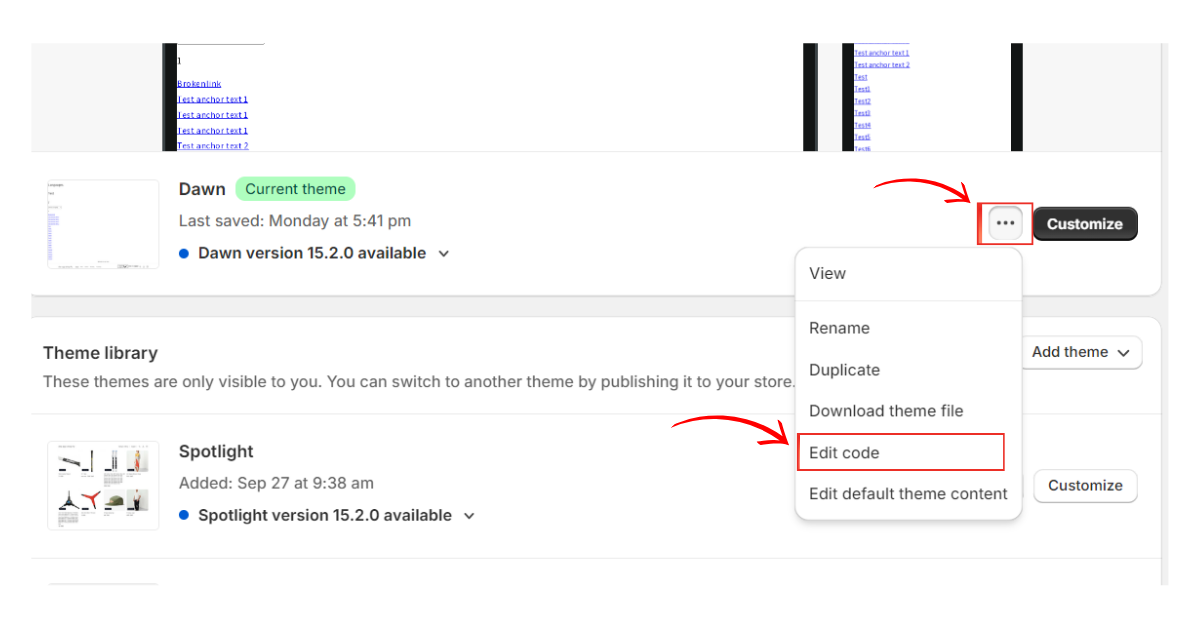
Task: Expand Dawn version 15.2.0 available chevron
Action: (x=444, y=254)
